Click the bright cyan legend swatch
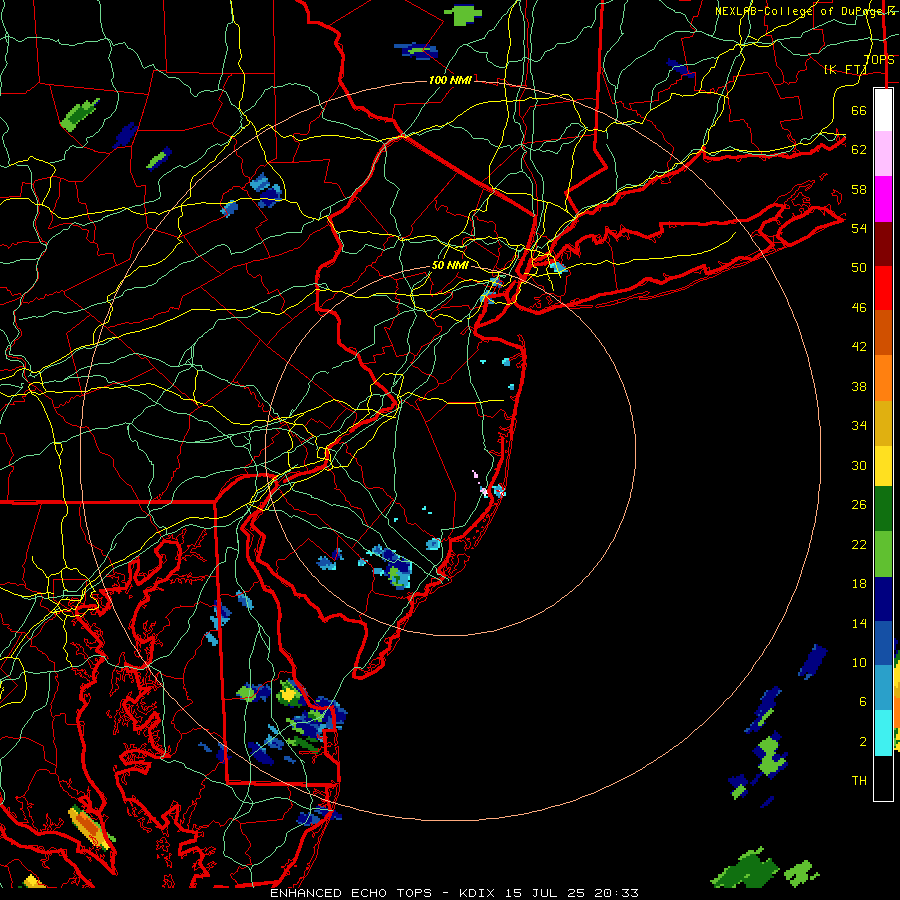900x900 pixels. [x=883, y=733]
